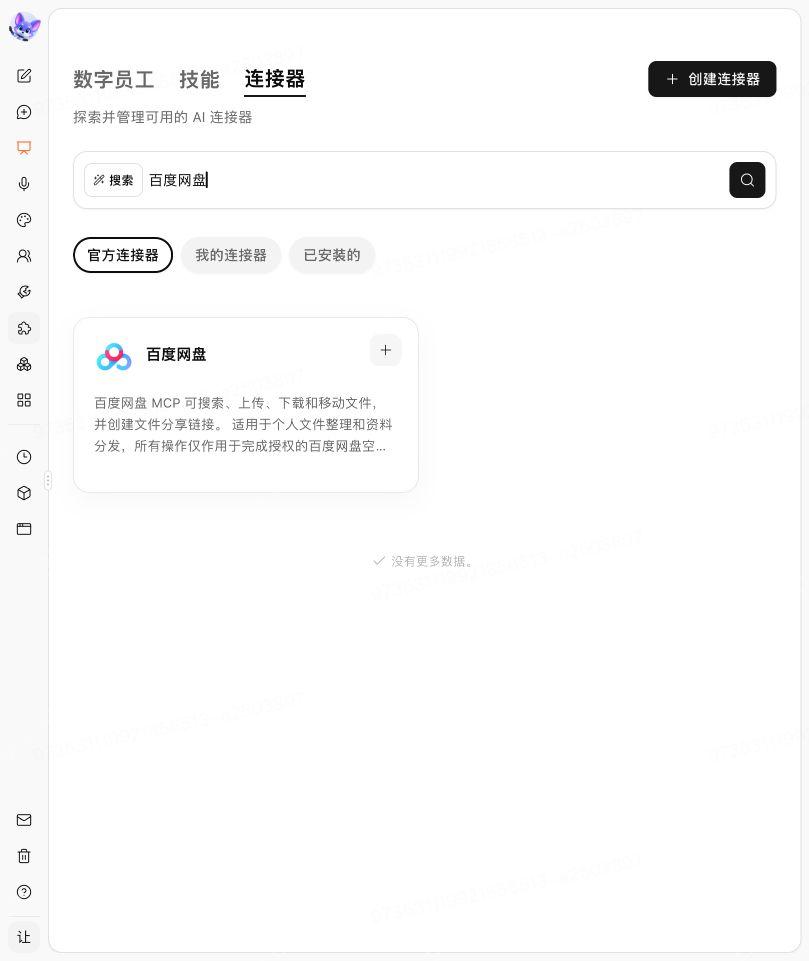Screen dimensions: 809x961
Task: Switch to the 技能 tab
Action: coord(199,79)
